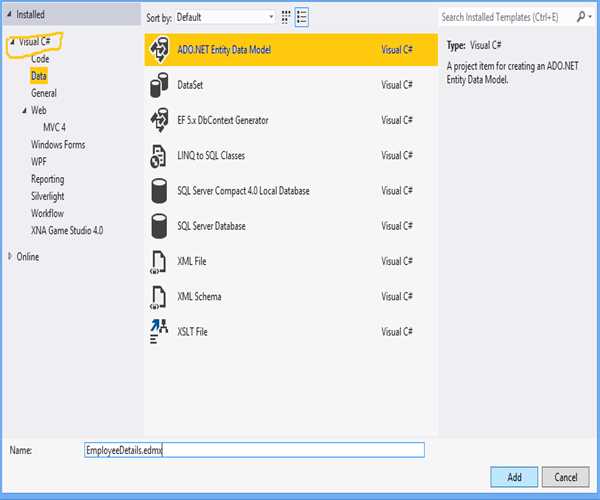
Task: Switch to medium icons list view
Action: [x=302, y=17]
